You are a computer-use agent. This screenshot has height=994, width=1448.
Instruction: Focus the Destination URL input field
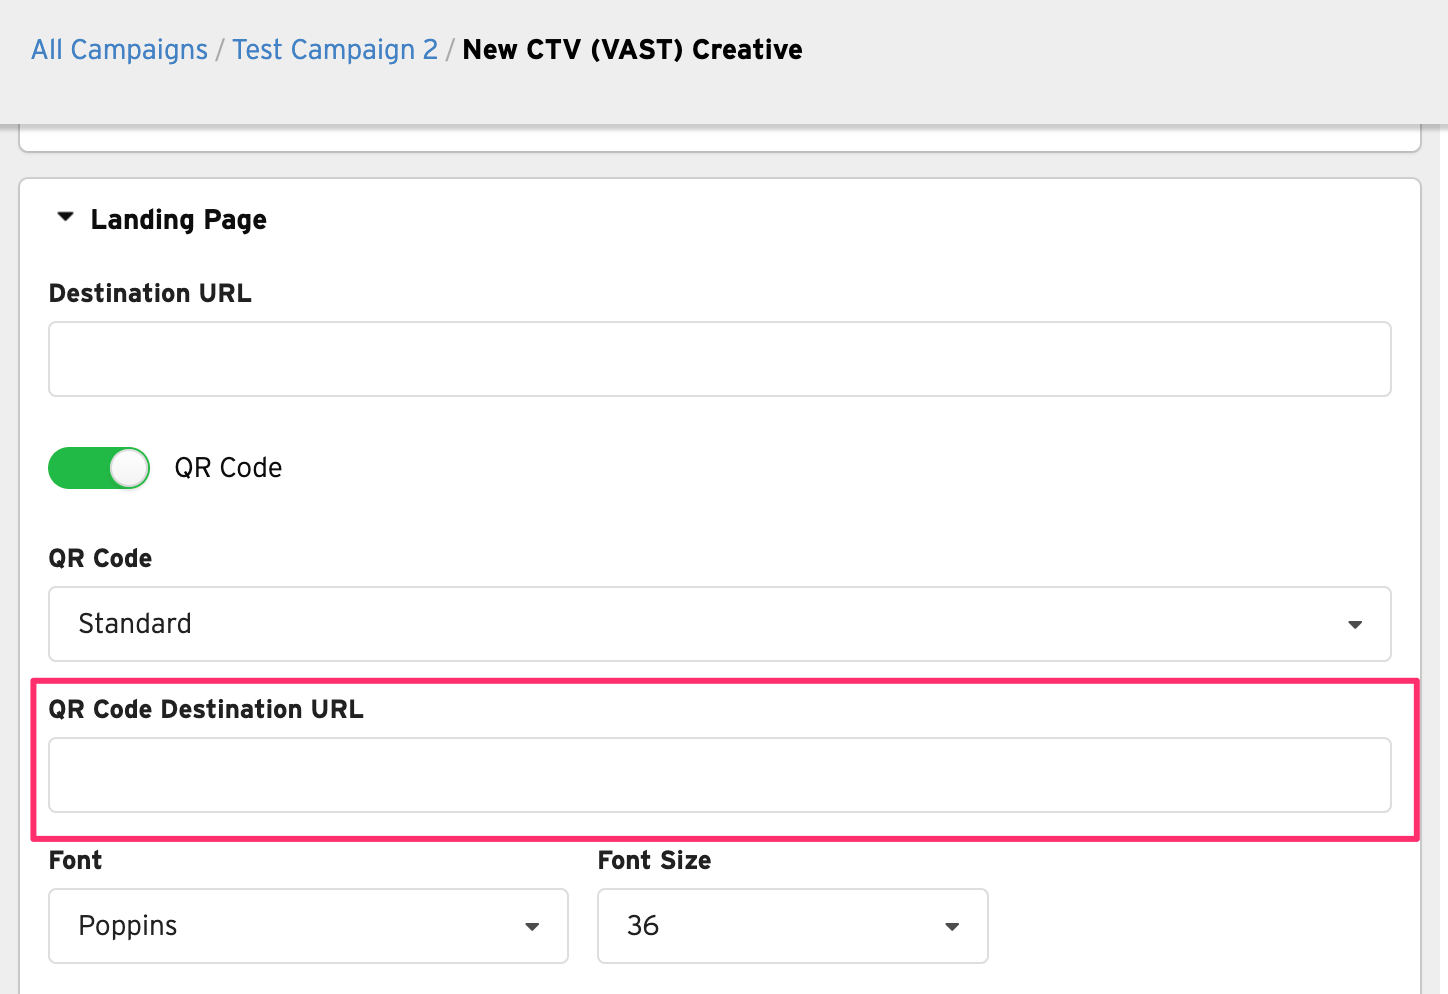click(719, 359)
